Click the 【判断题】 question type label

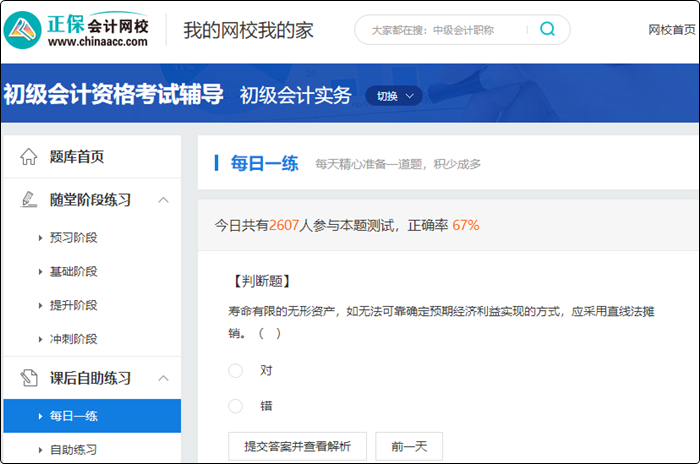[x=262, y=281]
